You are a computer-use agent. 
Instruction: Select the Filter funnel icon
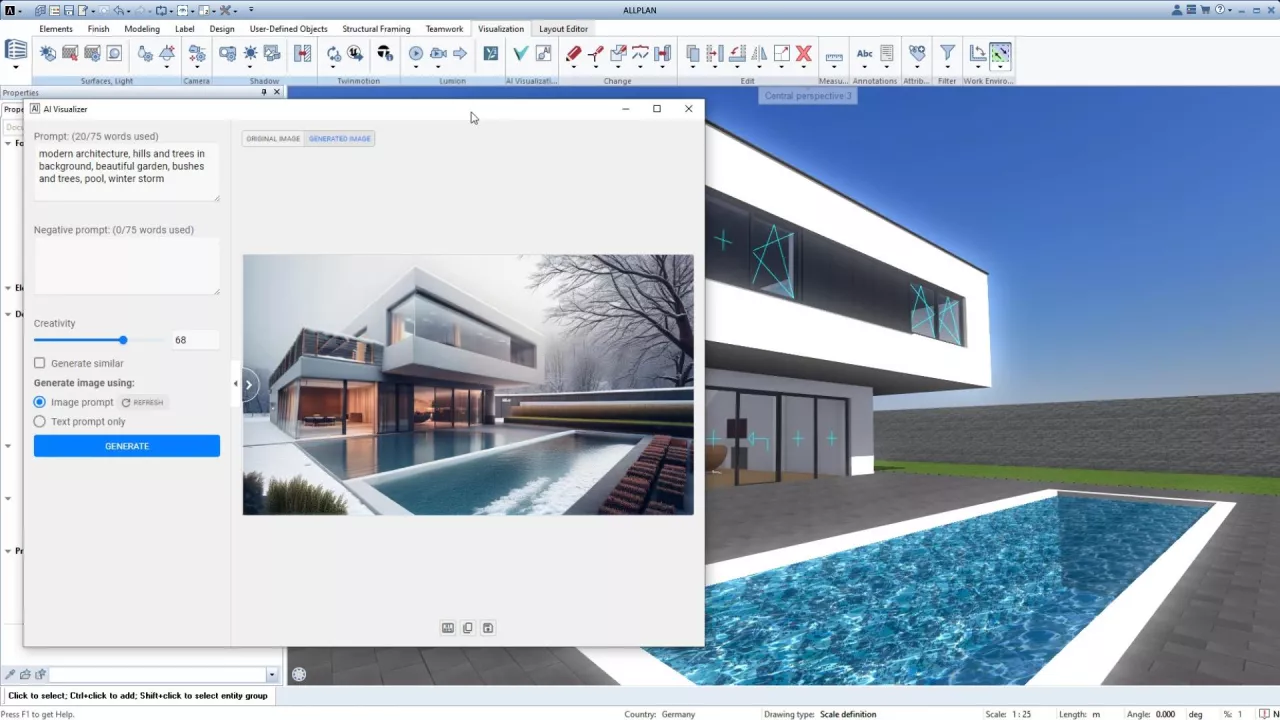coord(947,53)
